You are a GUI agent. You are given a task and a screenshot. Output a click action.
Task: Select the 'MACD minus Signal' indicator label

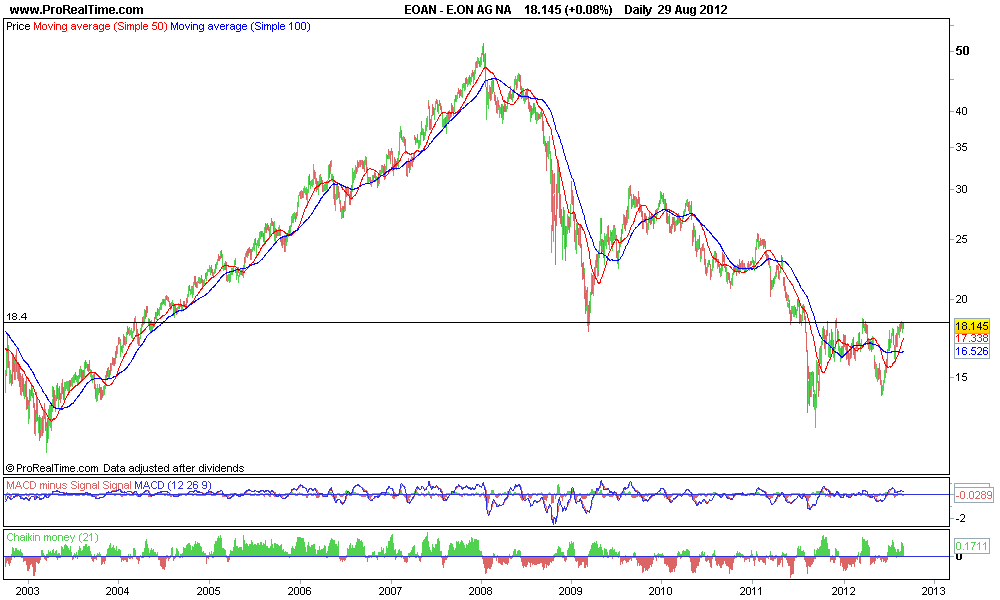53,485
